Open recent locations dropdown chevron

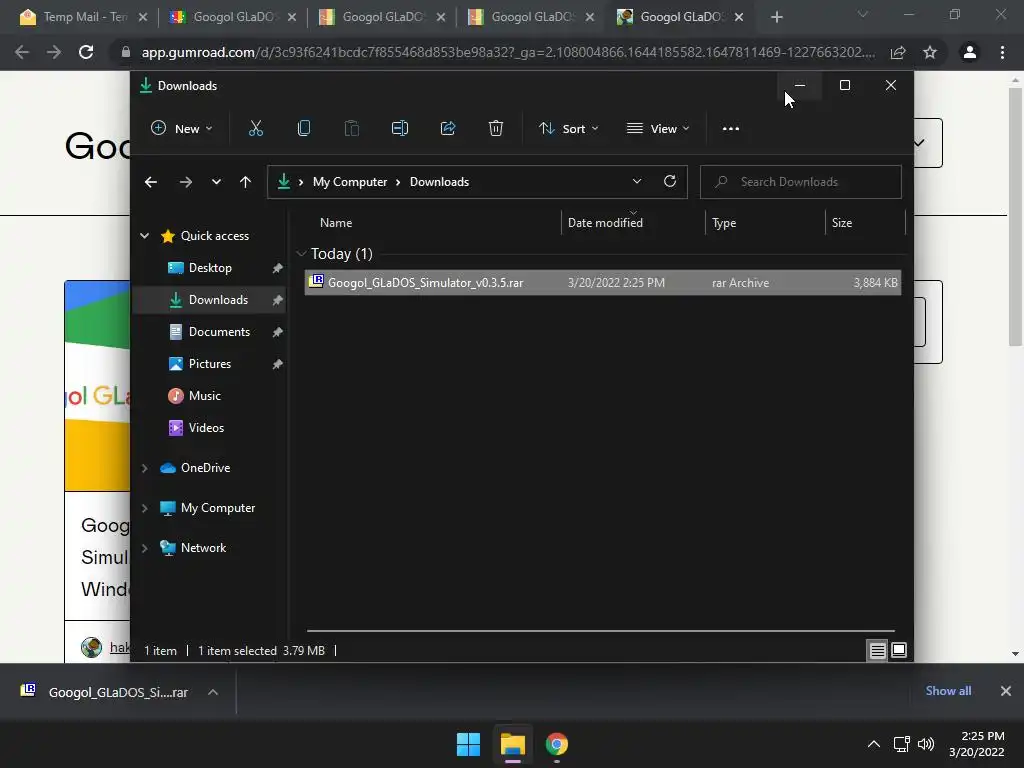point(216,182)
